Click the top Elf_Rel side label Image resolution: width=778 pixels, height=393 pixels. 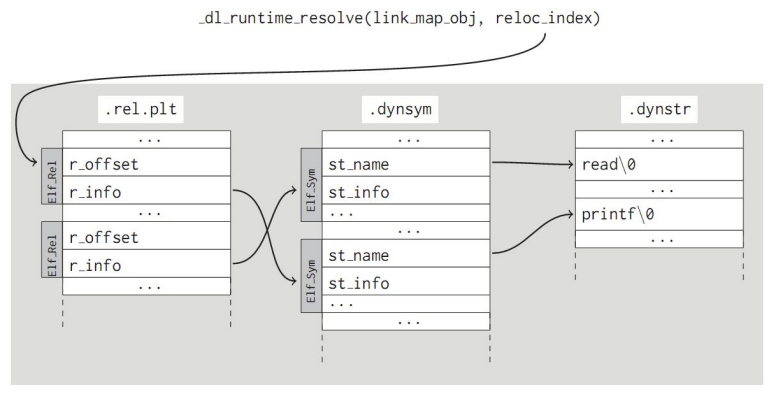click(x=52, y=176)
